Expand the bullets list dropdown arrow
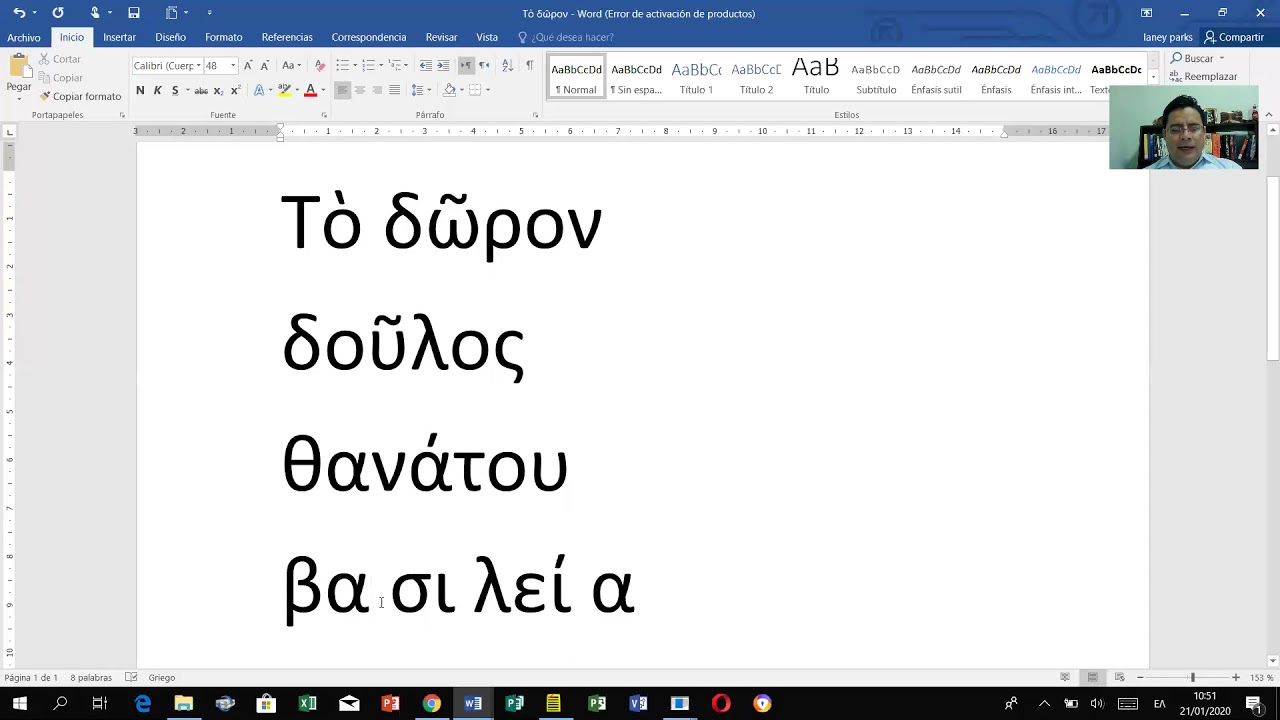Screen dimensions: 1280x720 [355, 65]
